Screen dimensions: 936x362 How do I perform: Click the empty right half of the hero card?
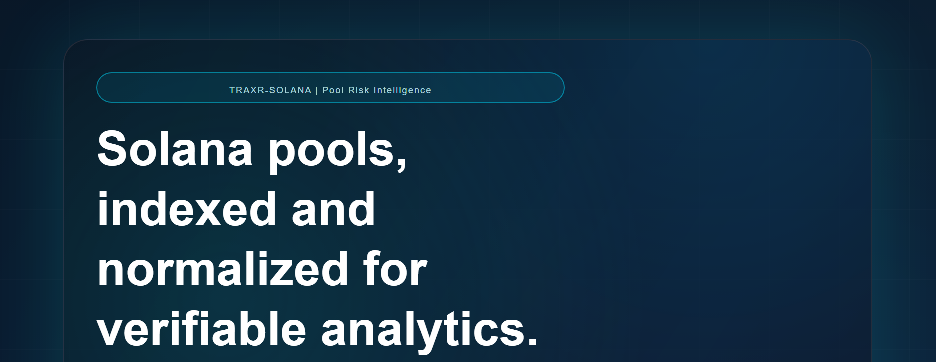[716, 209]
